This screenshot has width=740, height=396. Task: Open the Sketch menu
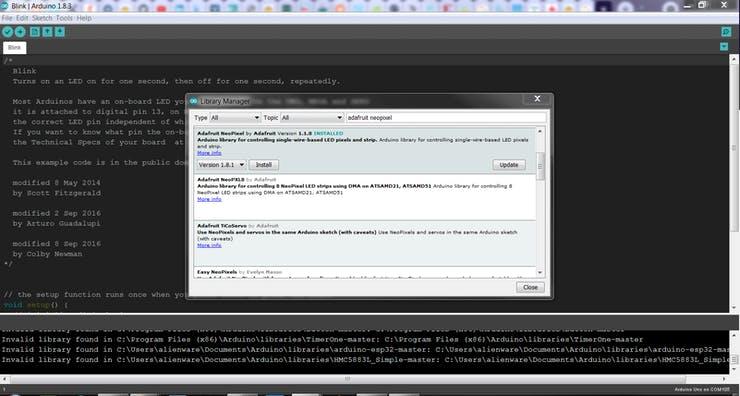coord(42,18)
